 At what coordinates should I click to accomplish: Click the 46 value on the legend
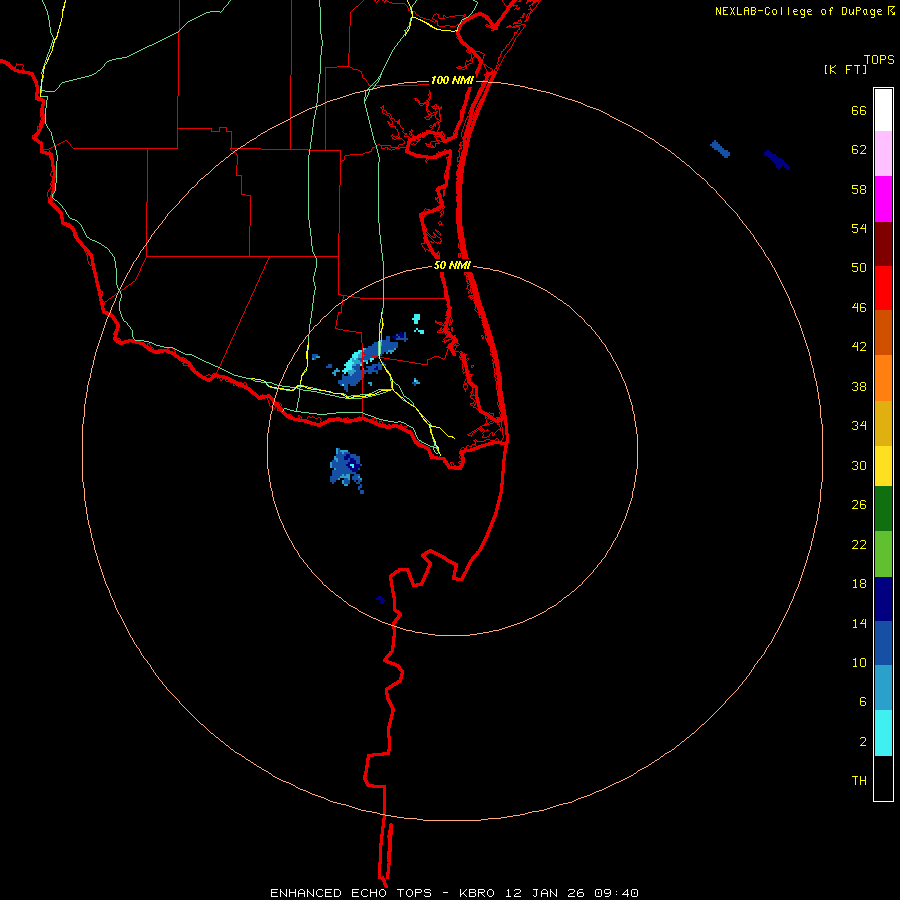(x=859, y=308)
